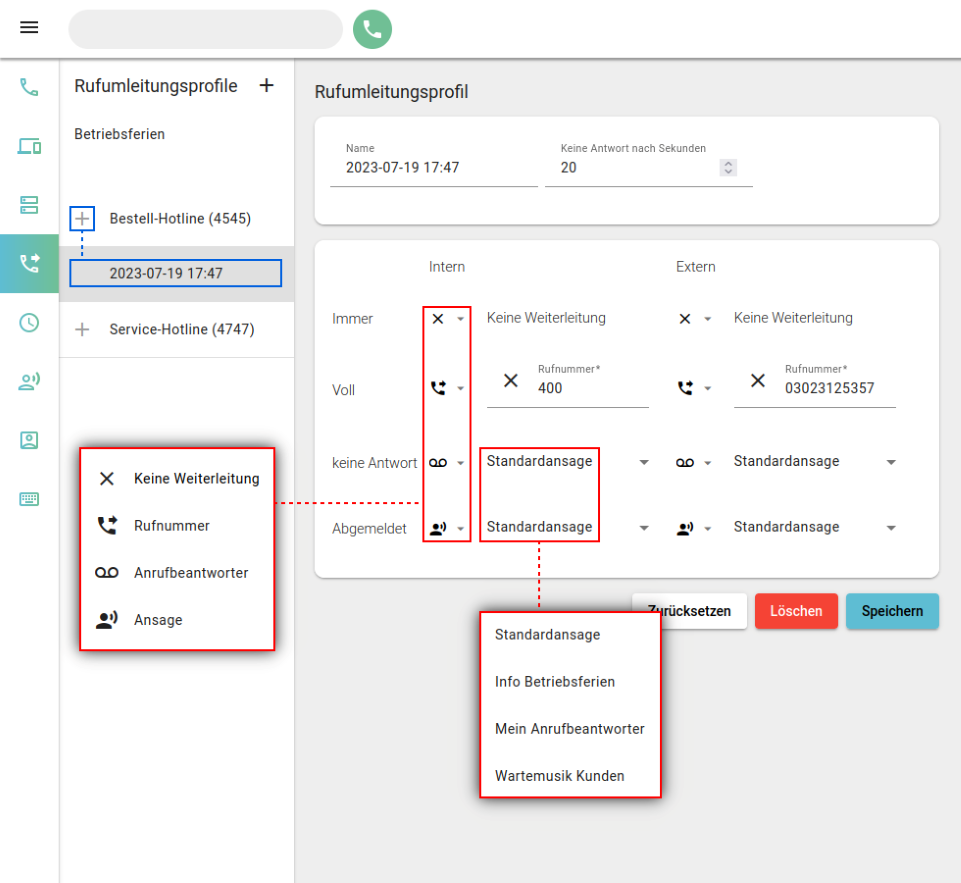Click the green phone call button

click(372, 29)
